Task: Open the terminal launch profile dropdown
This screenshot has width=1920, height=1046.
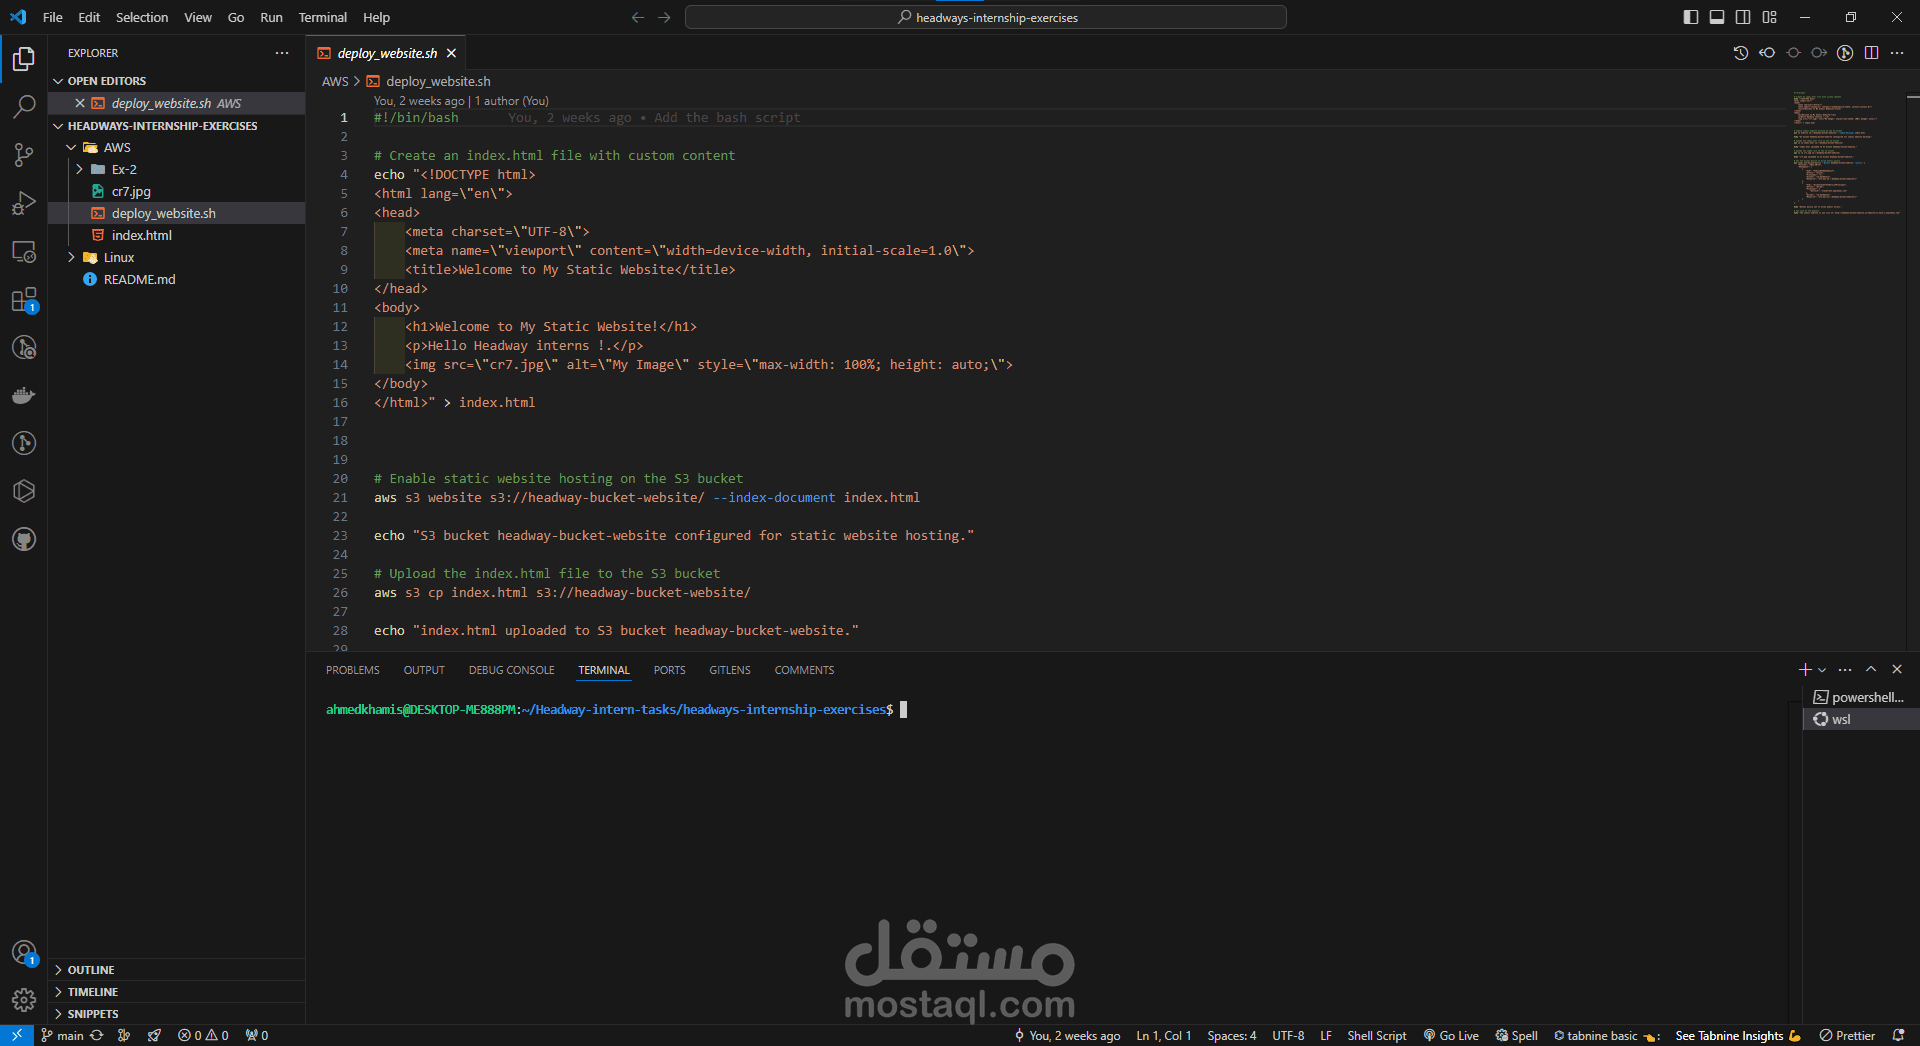Action: click(x=1822, y=670)
